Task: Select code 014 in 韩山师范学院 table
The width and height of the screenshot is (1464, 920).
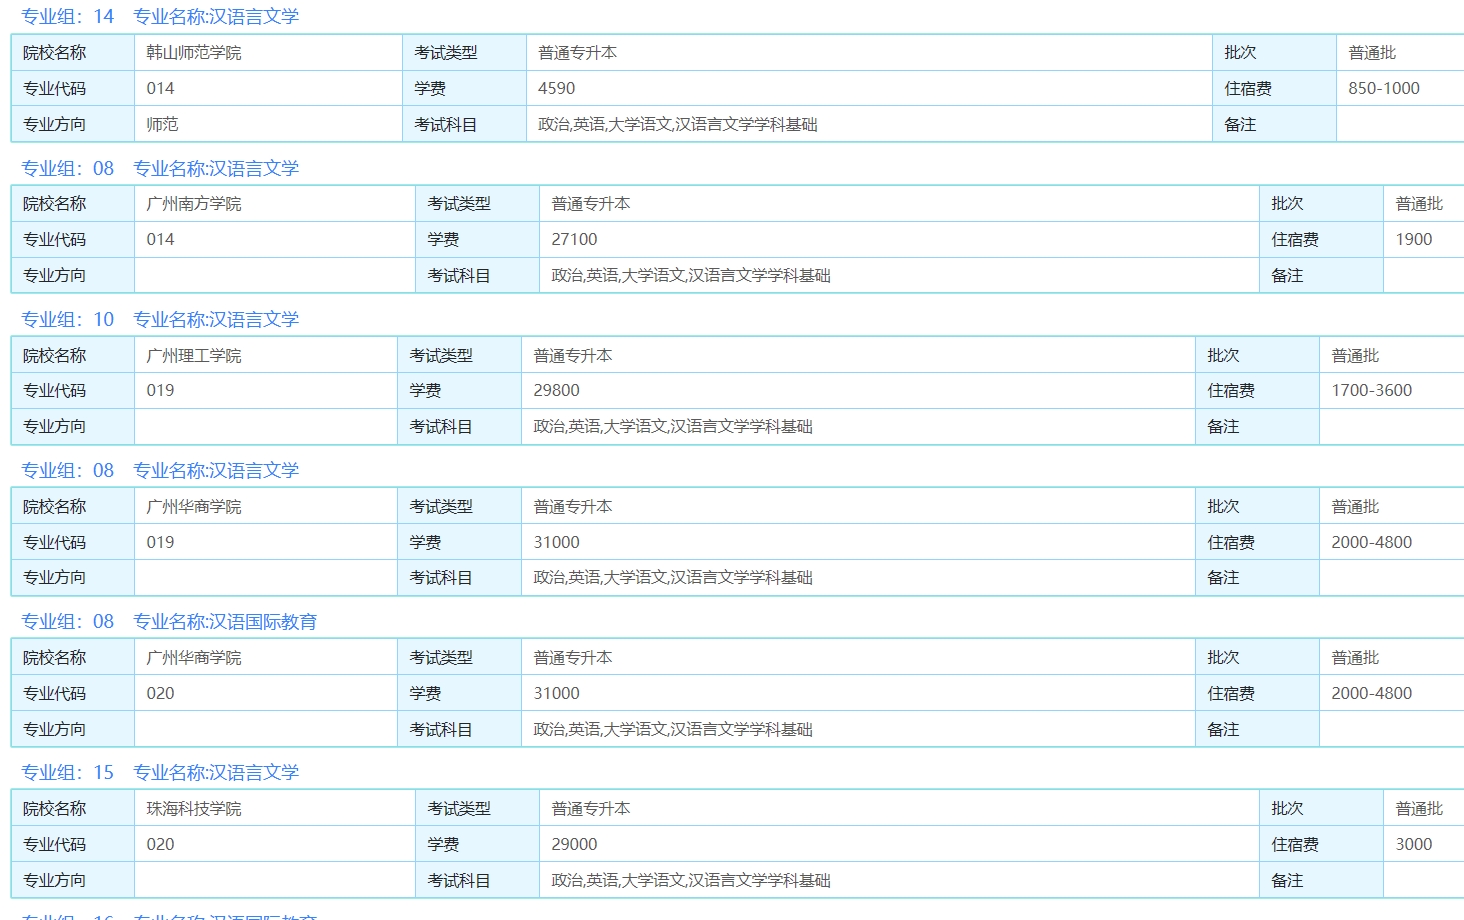Action: pyautogui.click(x=160, y=88)
